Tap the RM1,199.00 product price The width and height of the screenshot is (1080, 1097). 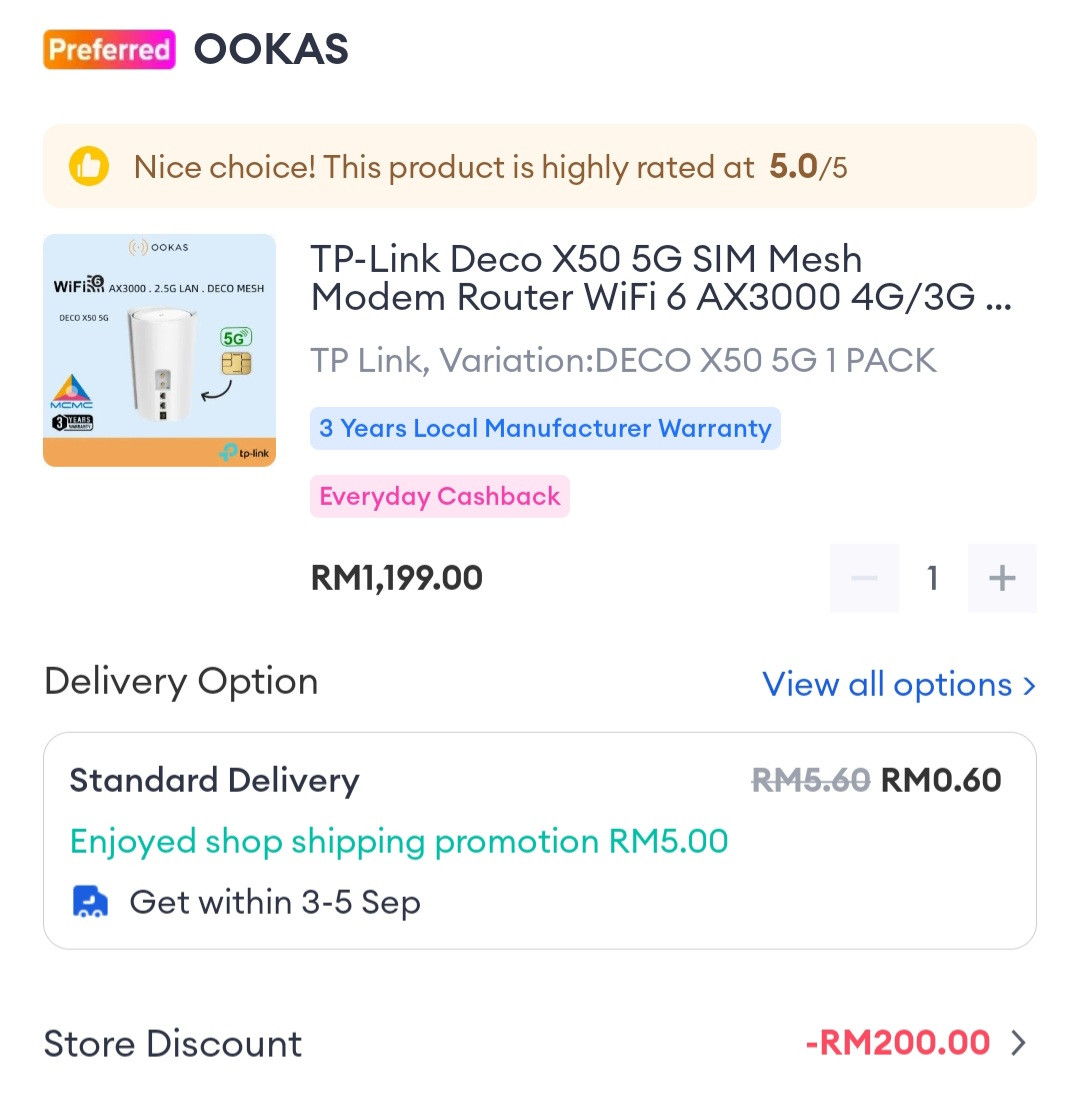click(397, 577)
